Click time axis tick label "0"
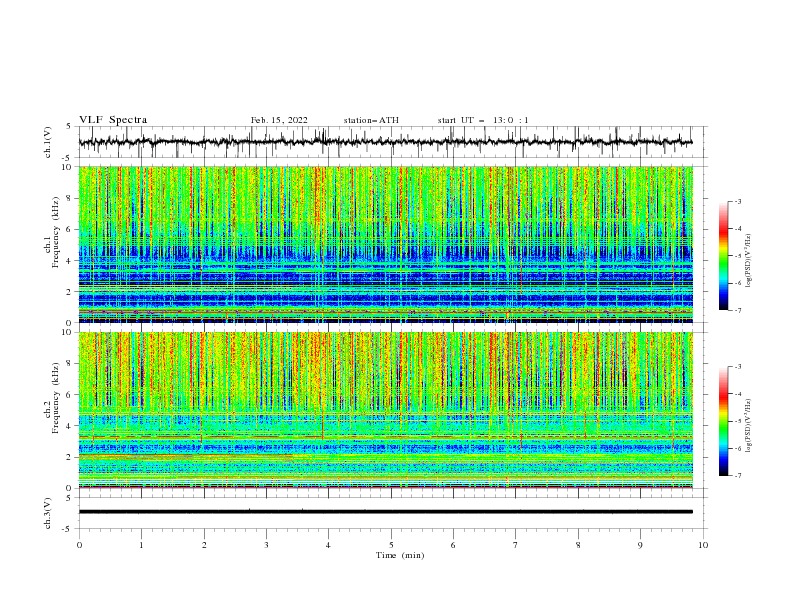Screen dimensions: 792x612 point(79,545)
